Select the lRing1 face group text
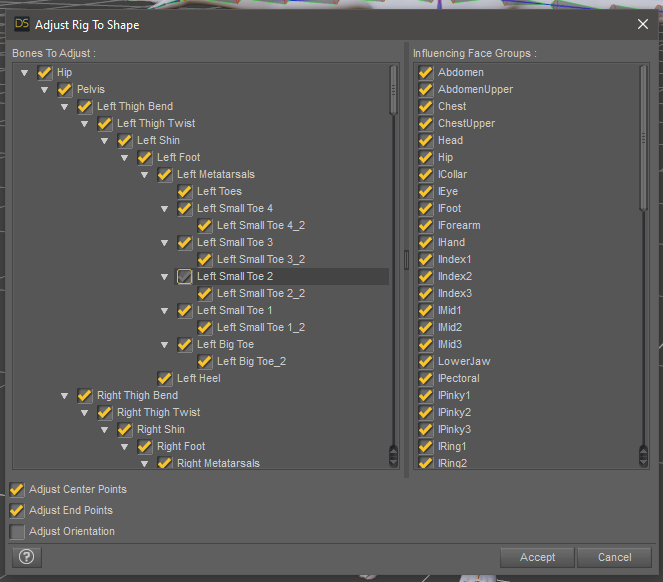 tap(452, 446)
